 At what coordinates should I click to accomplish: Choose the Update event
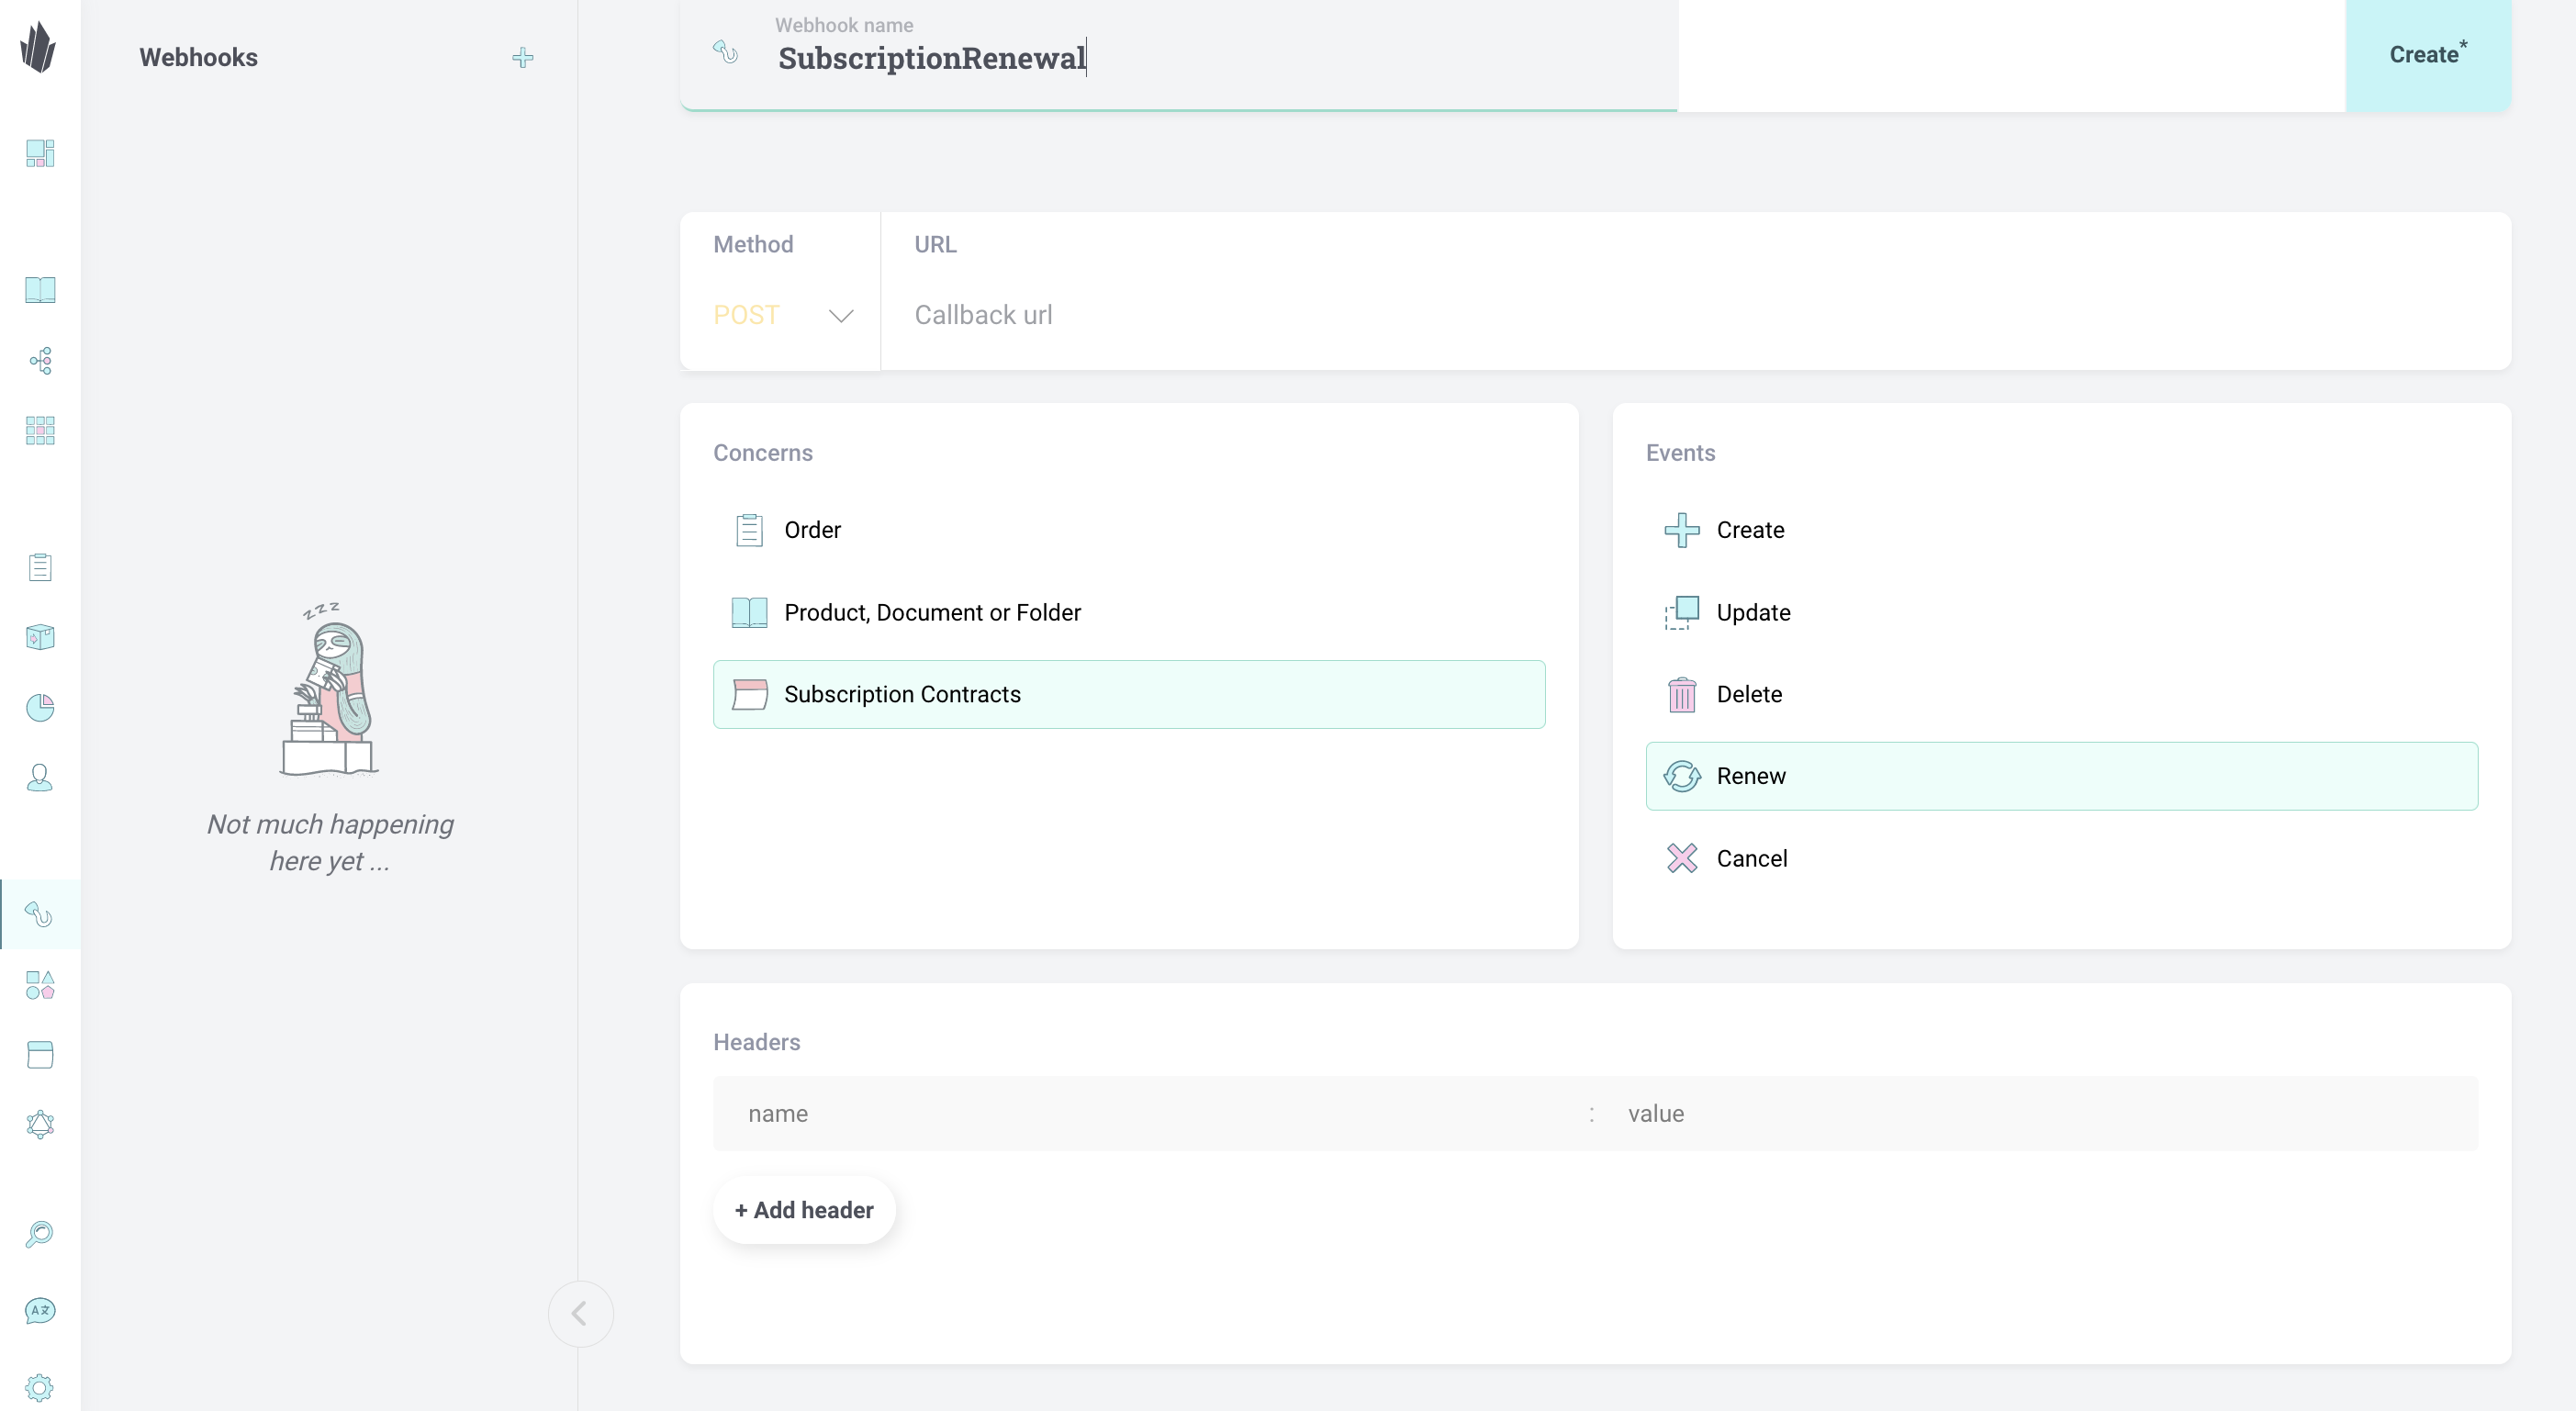pos(2061,612)
